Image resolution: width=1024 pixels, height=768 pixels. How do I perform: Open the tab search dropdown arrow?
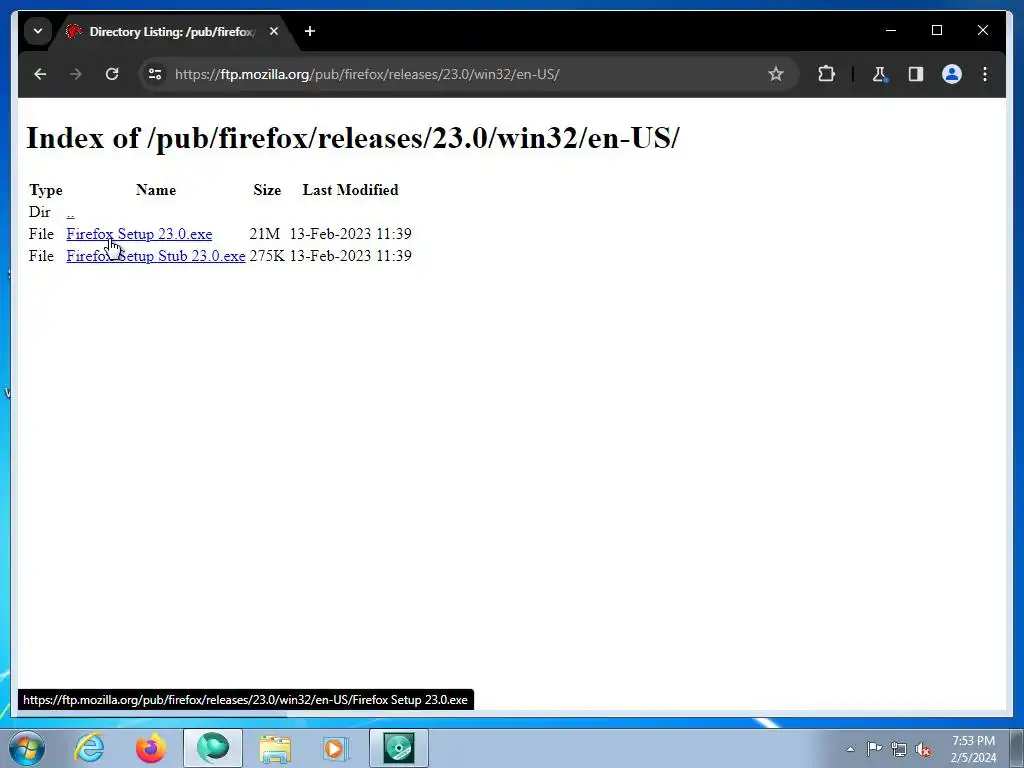coord(38,31)
